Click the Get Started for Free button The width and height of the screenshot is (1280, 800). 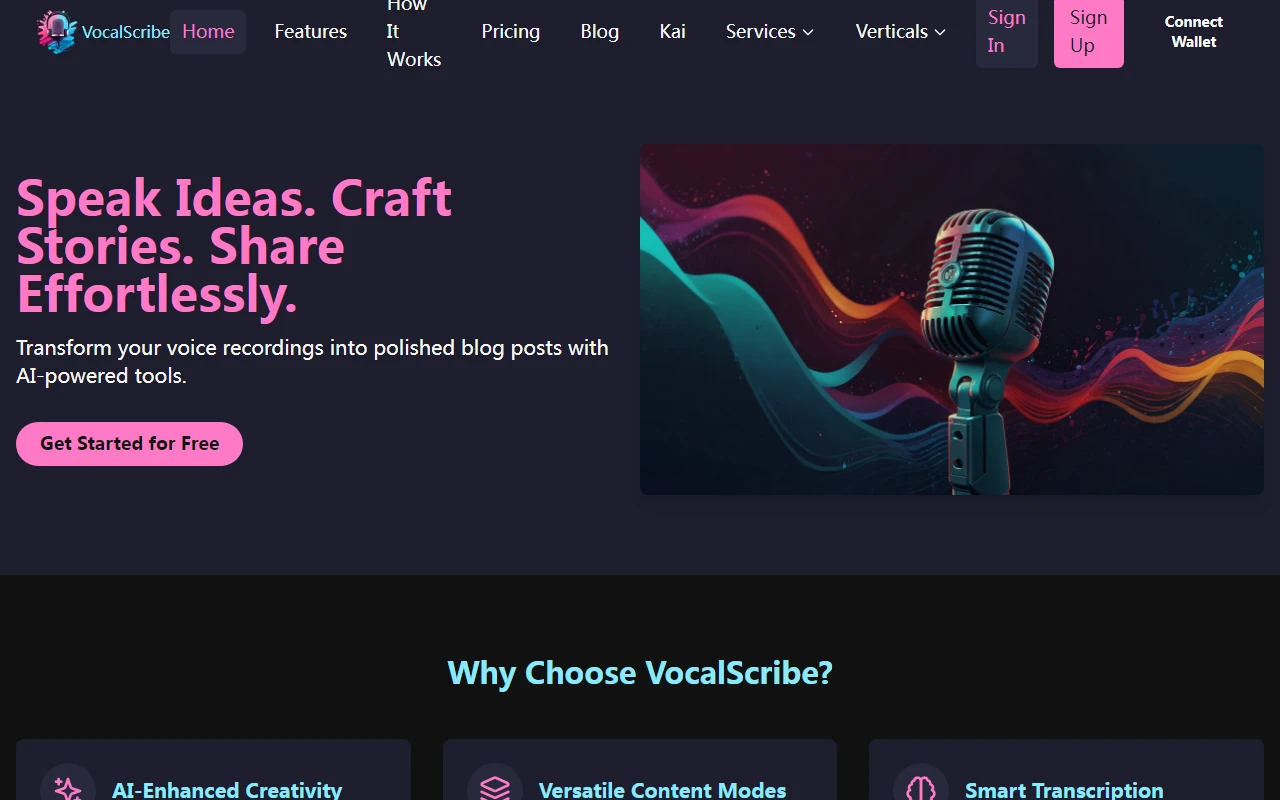point(129,443)
